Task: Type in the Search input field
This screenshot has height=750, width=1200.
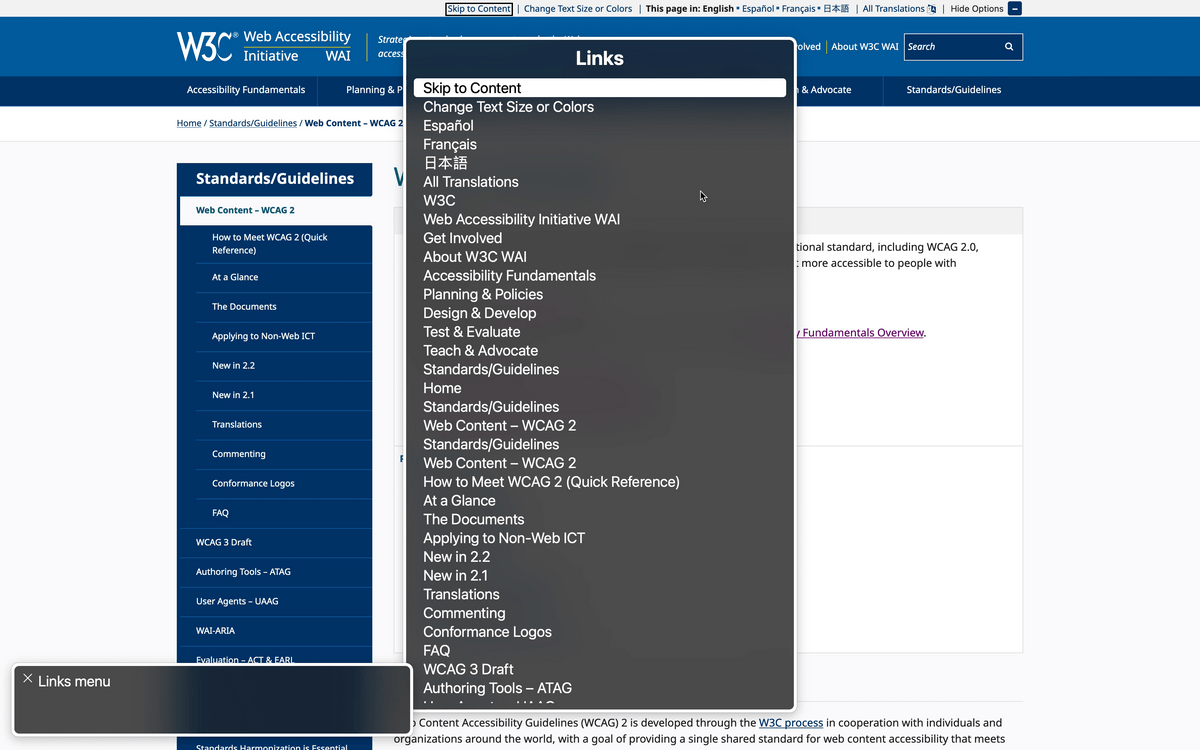Action: (950, 47)
